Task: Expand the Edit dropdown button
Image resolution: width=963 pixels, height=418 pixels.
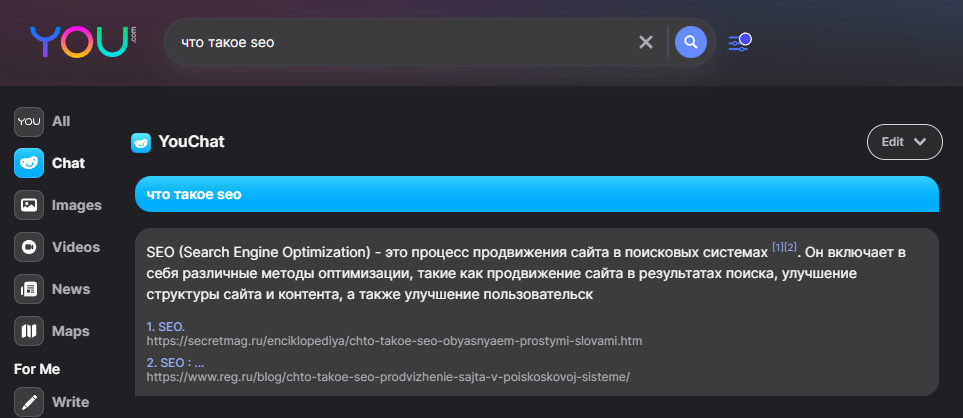Action: (904, 142)
